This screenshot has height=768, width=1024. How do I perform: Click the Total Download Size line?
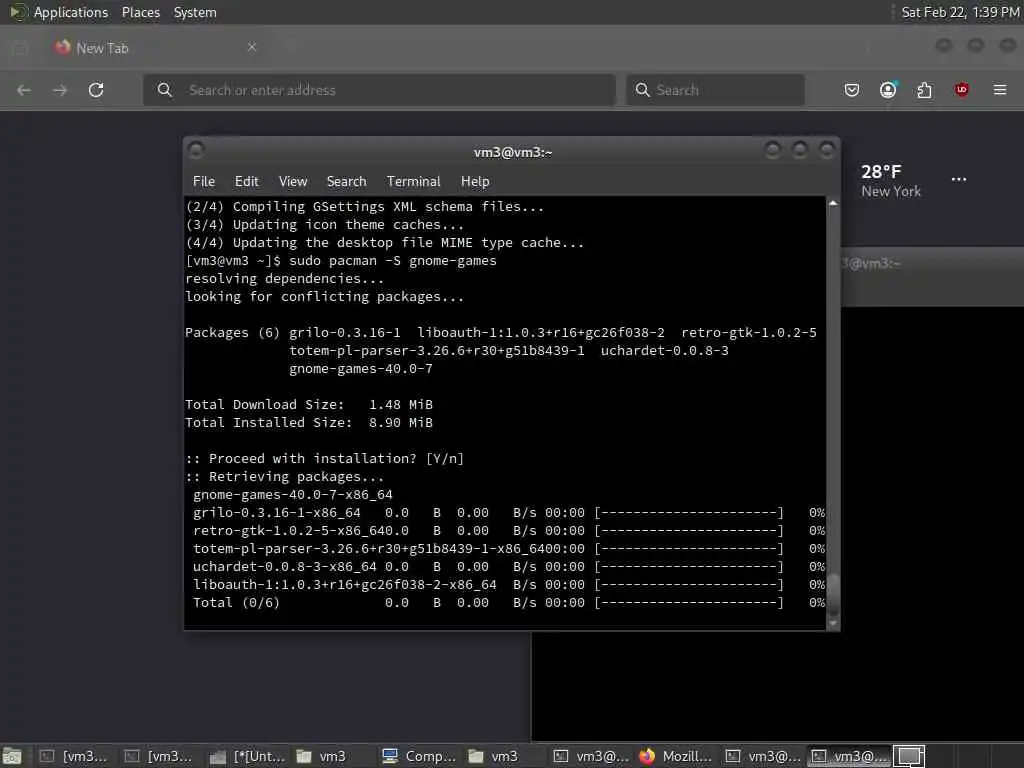tap(309, 405)
